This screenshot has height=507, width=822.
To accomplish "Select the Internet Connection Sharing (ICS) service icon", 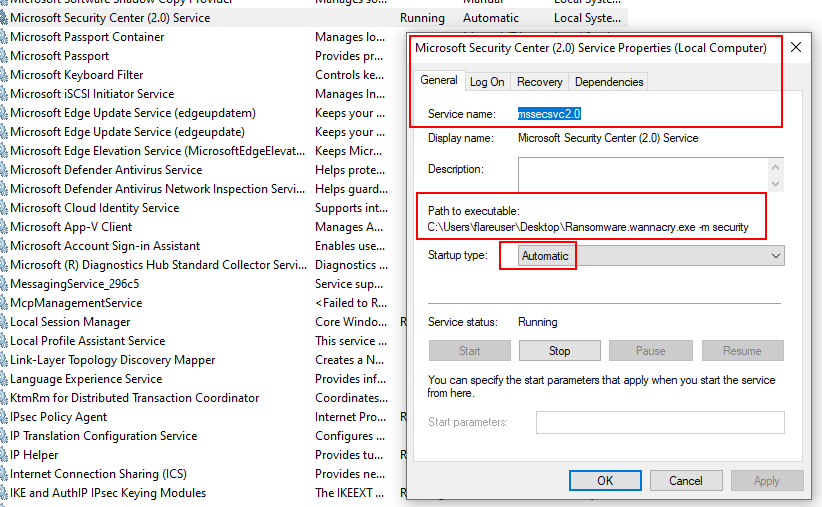I will [4, 474].
